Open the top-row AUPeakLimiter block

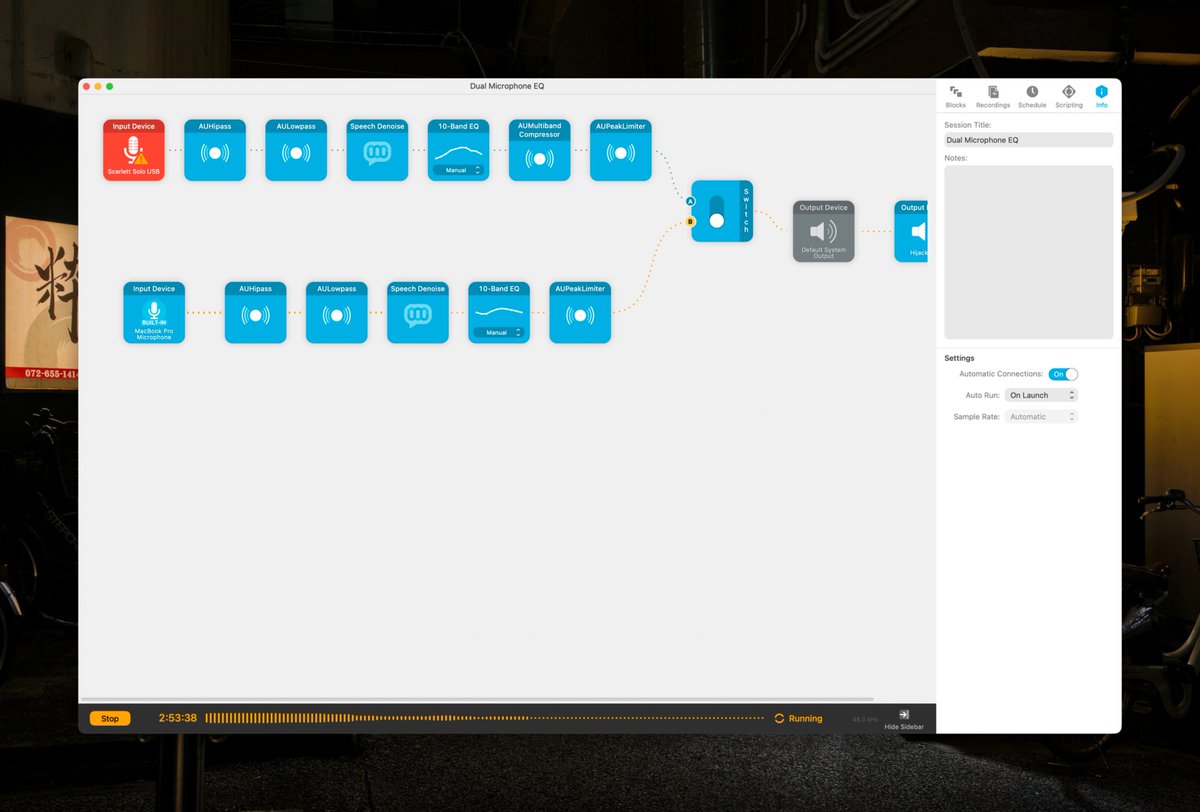(x=621, y=150)
